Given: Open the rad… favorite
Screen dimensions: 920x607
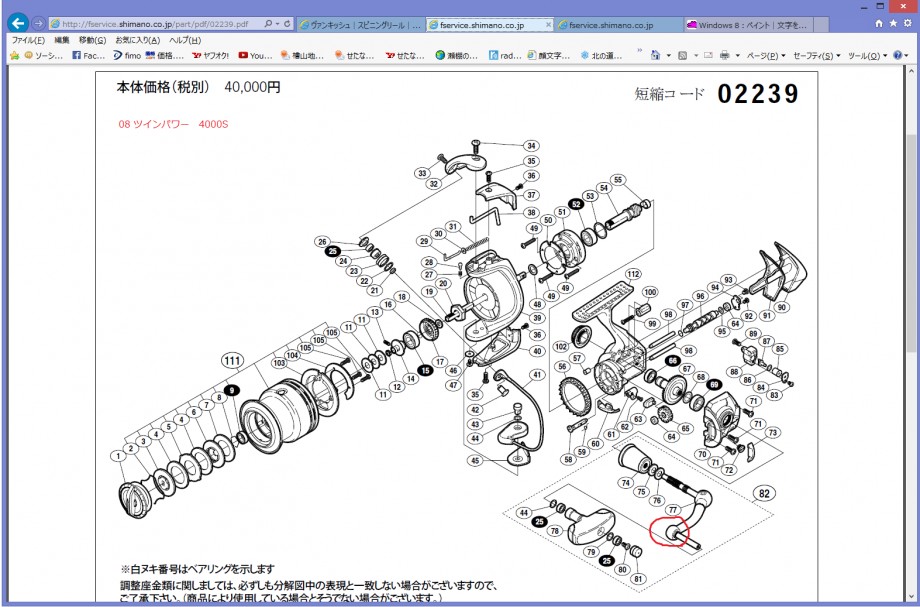Looking at the screenshot, I should (x=505, y=56).
